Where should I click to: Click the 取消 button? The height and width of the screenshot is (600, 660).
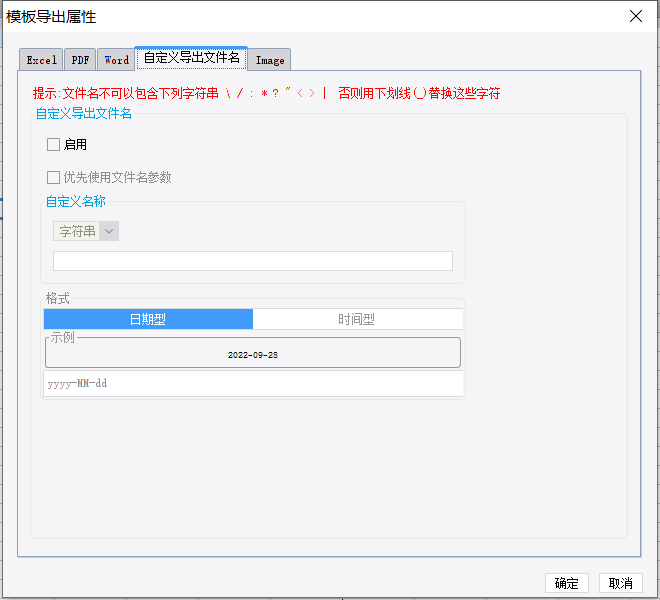621,583
